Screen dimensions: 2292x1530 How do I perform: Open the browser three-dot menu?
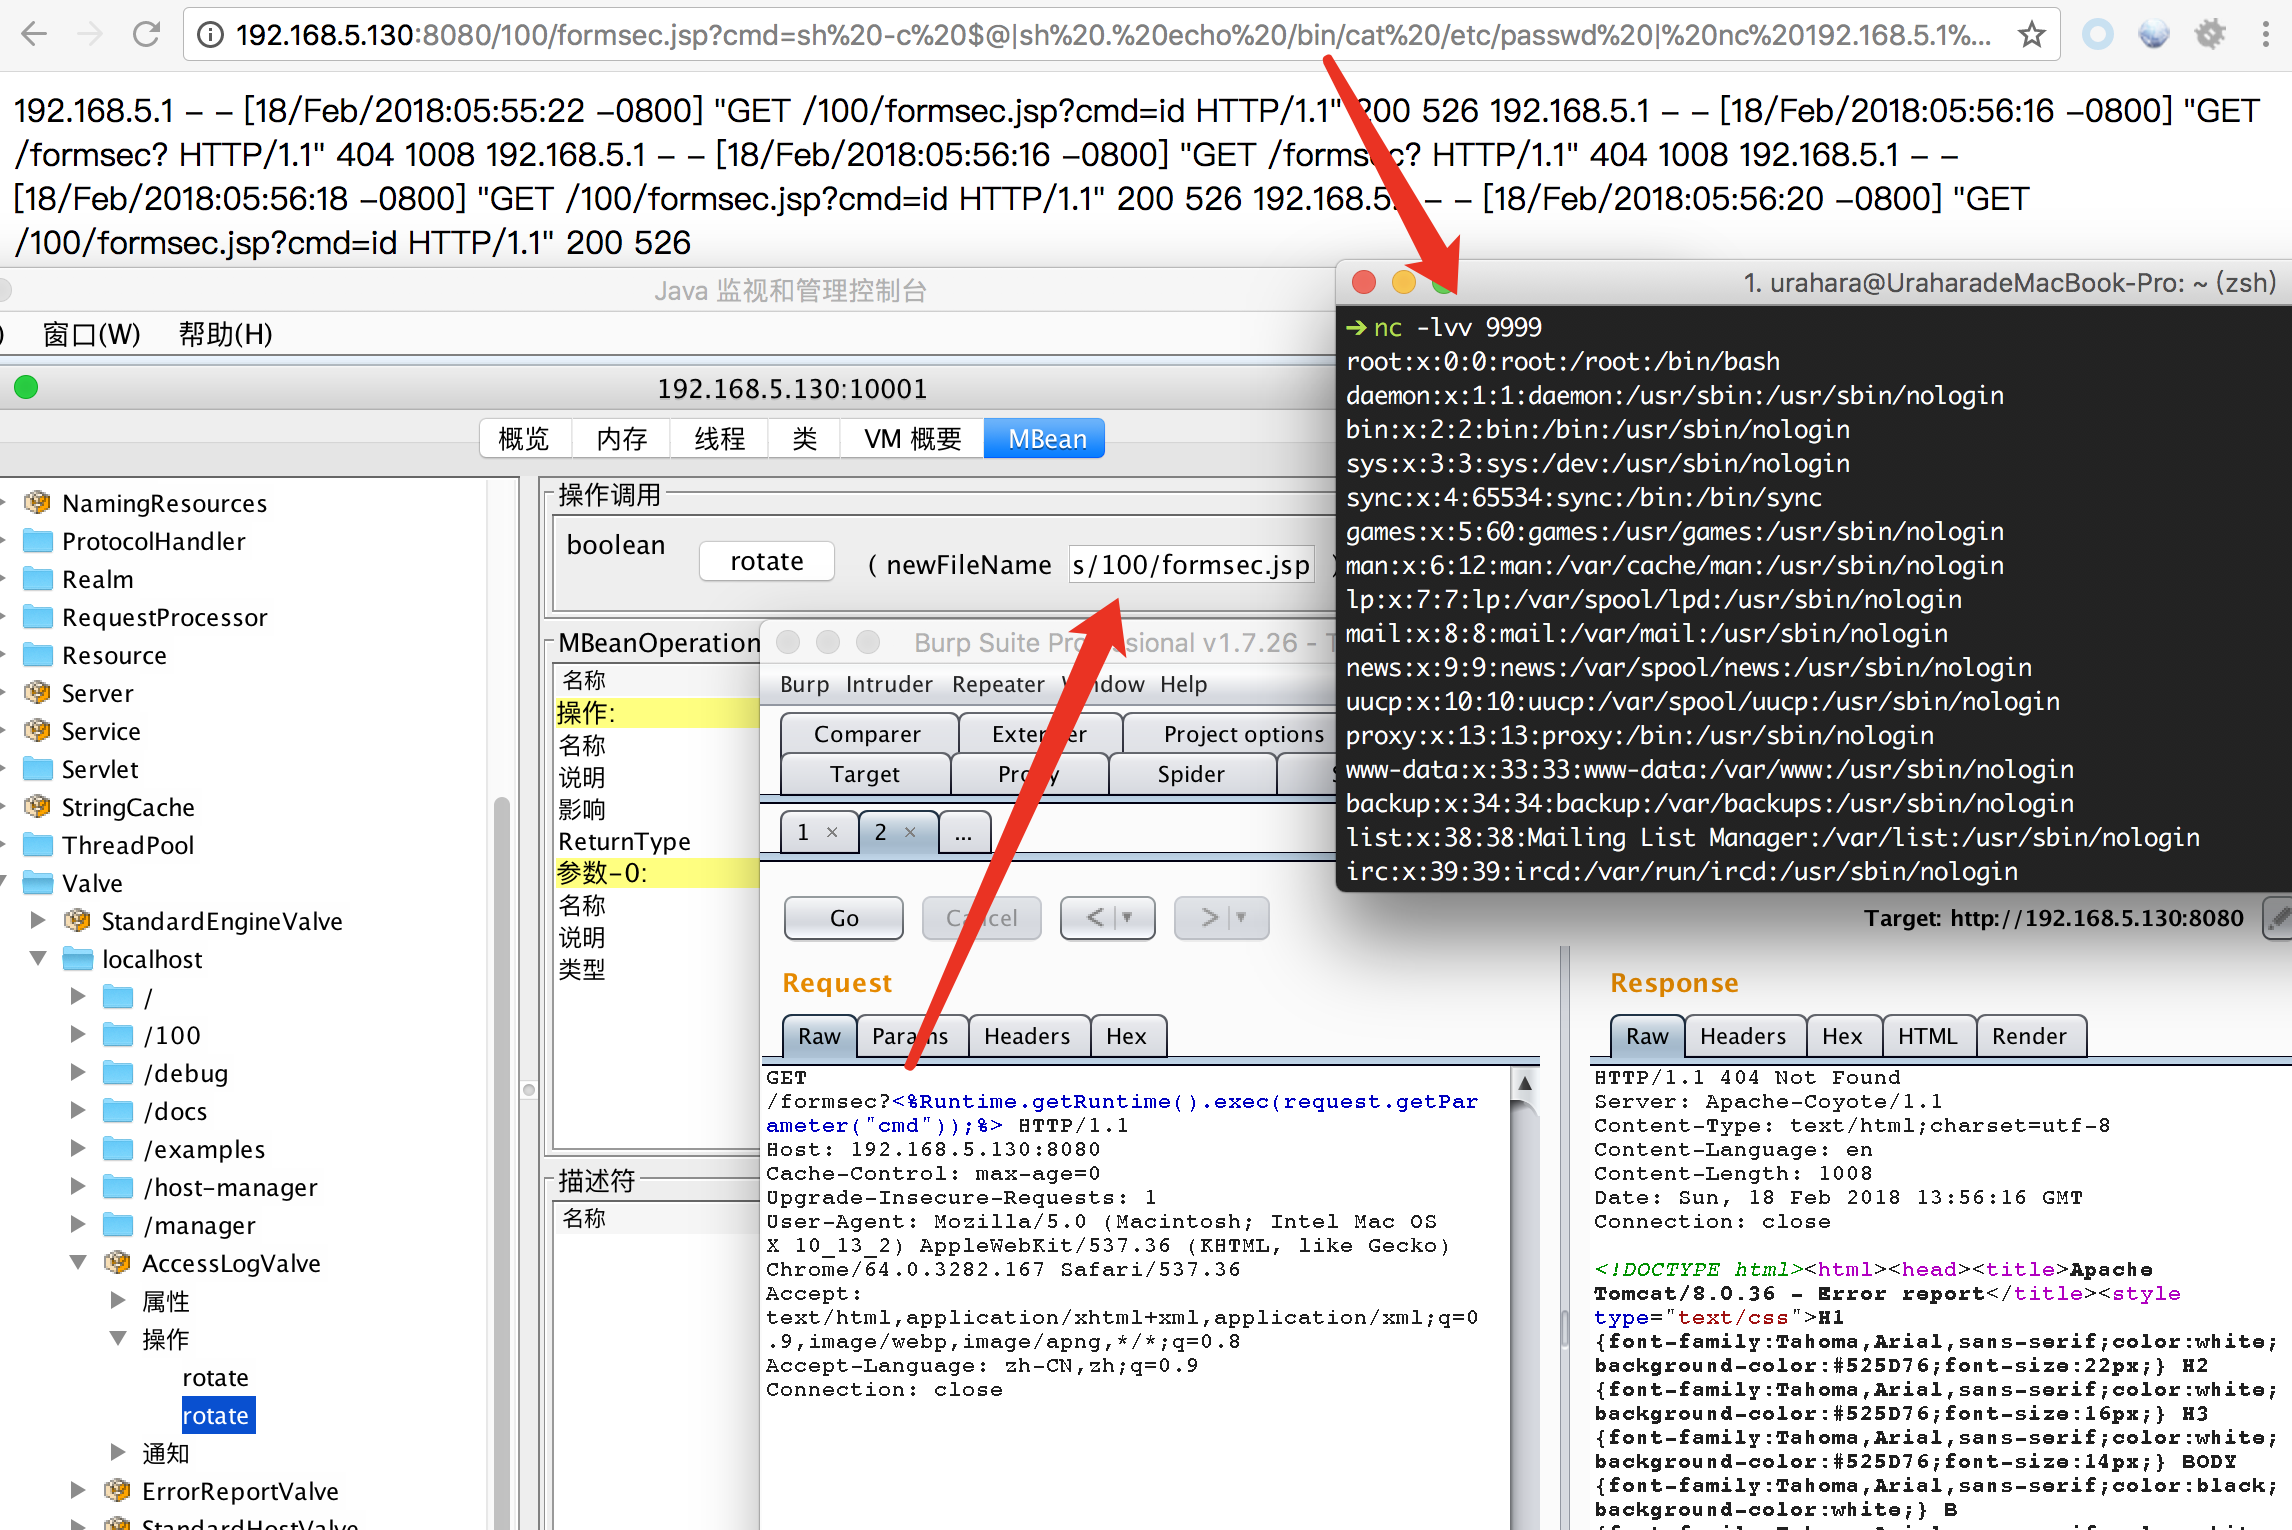(2265, 35)
